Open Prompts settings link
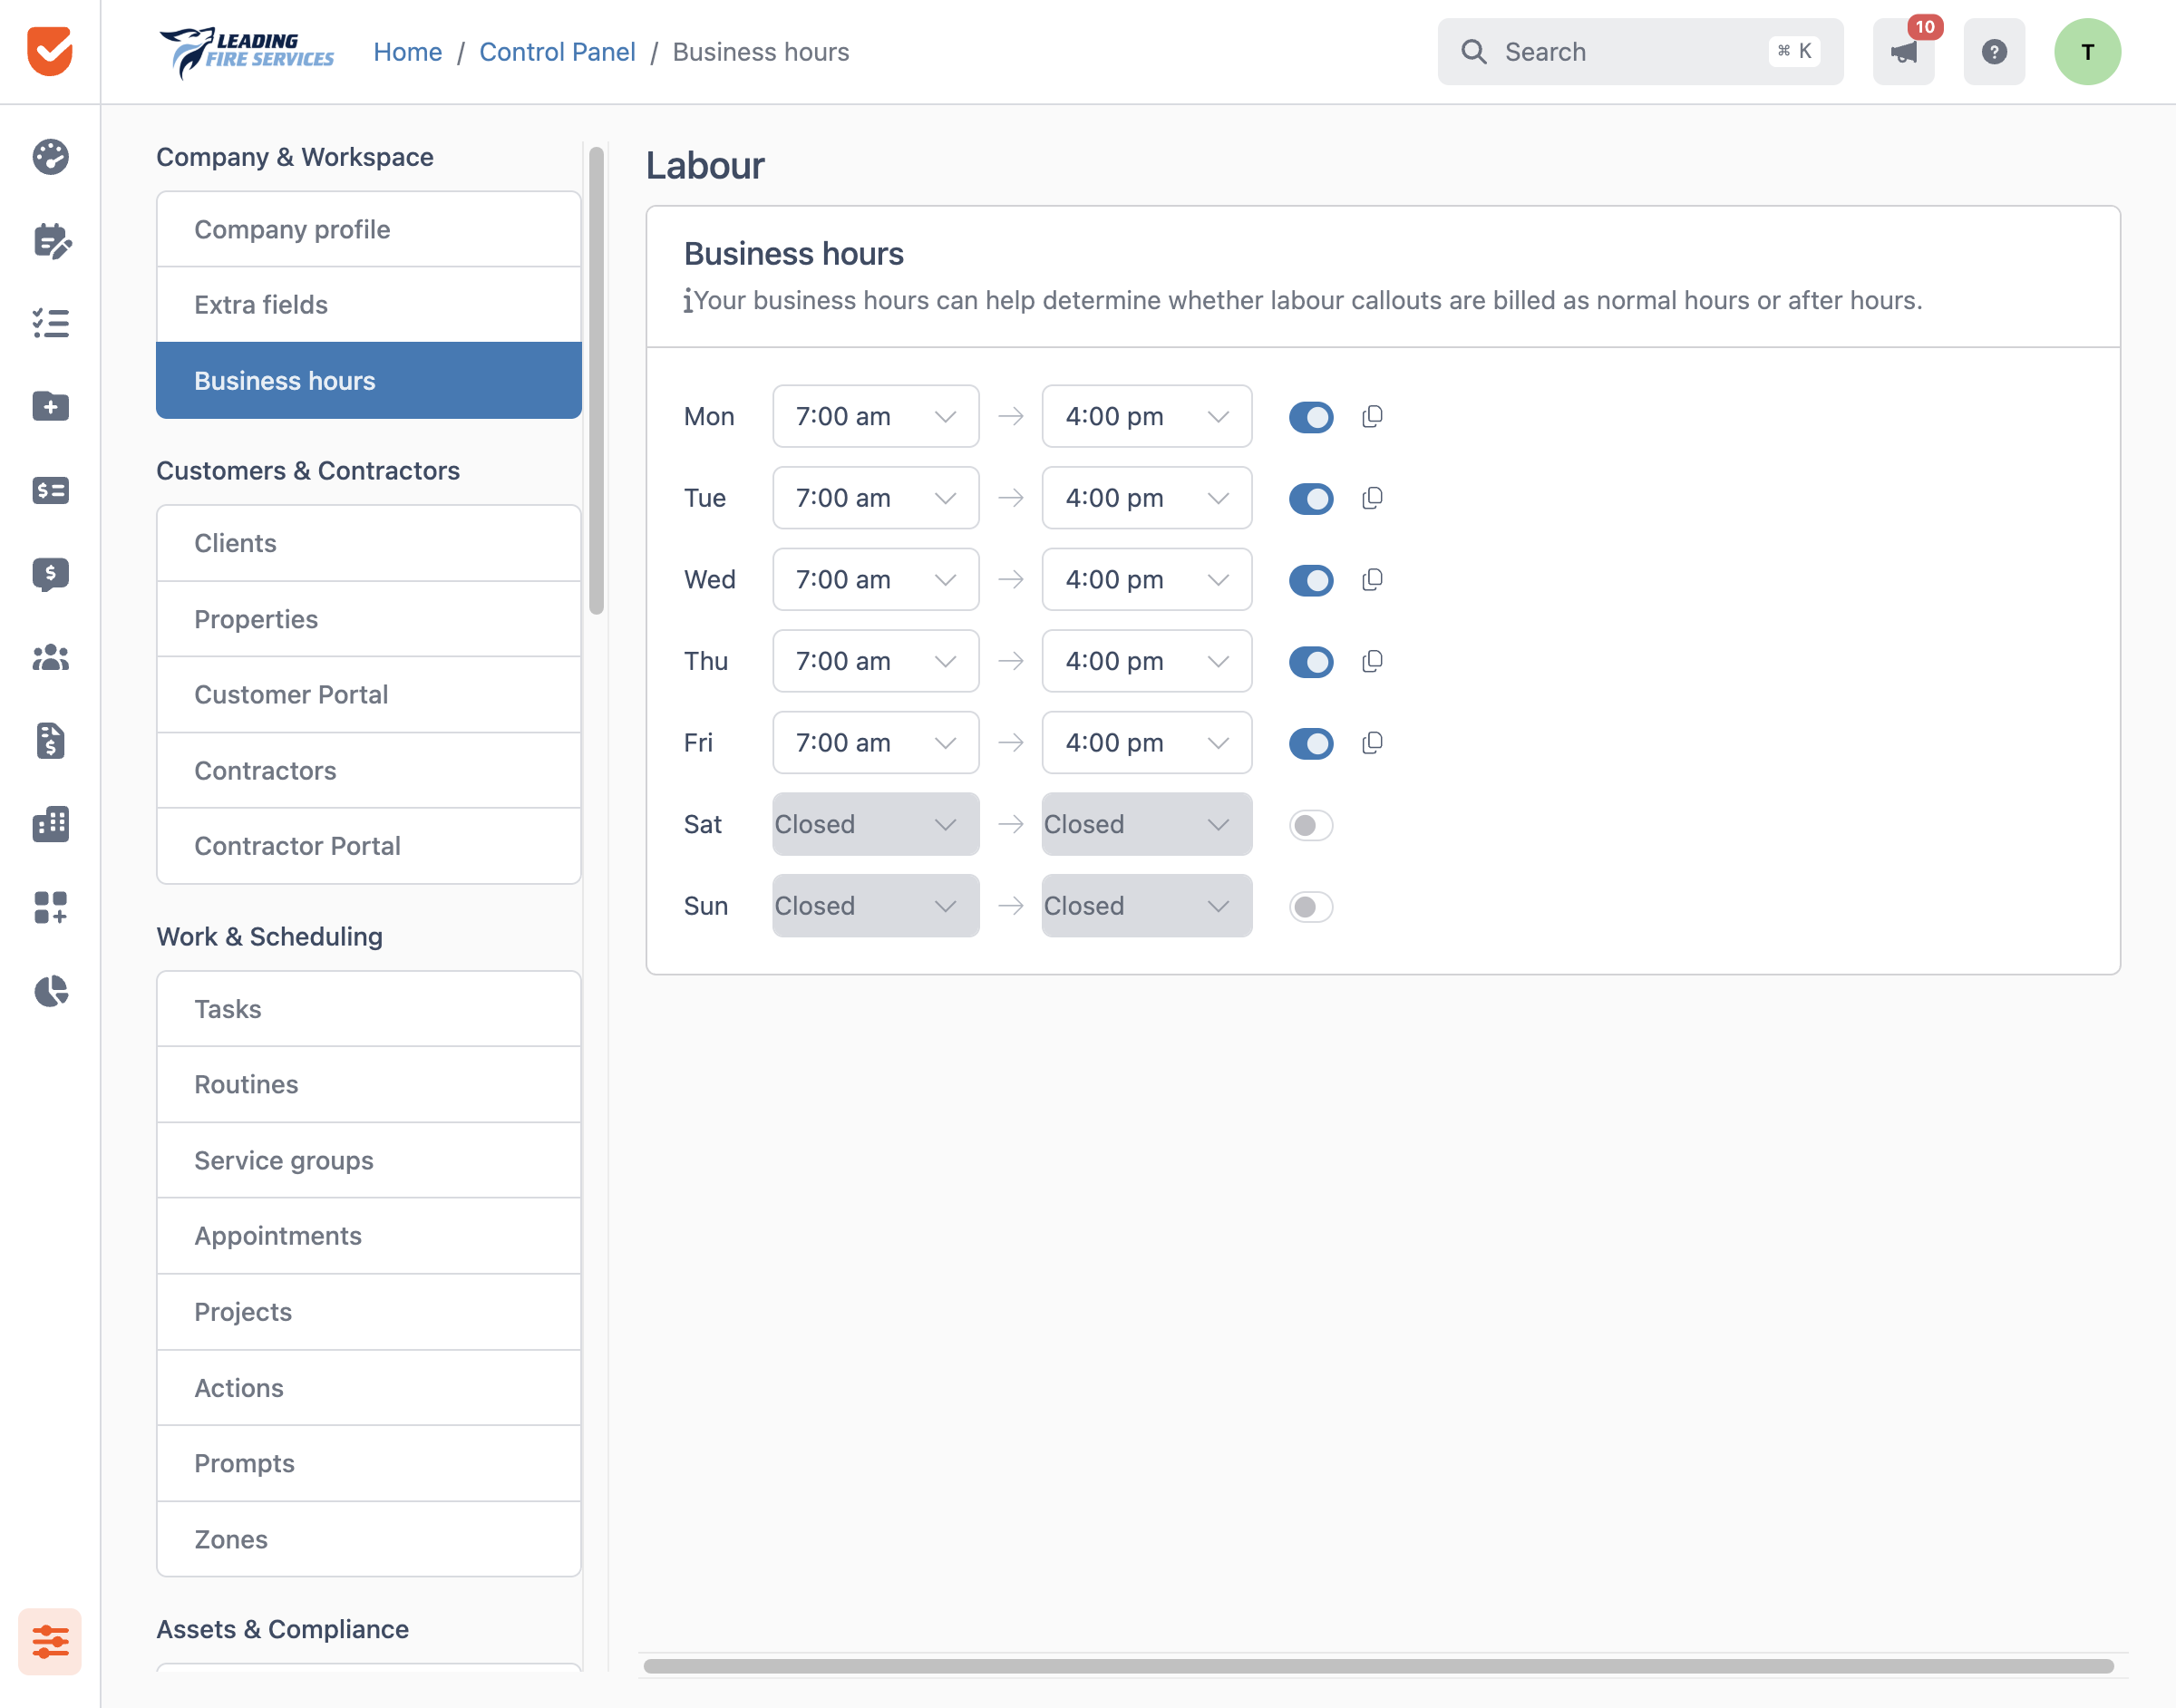This screenshot has width=2176, height=1708. (x=369, y=1463)
